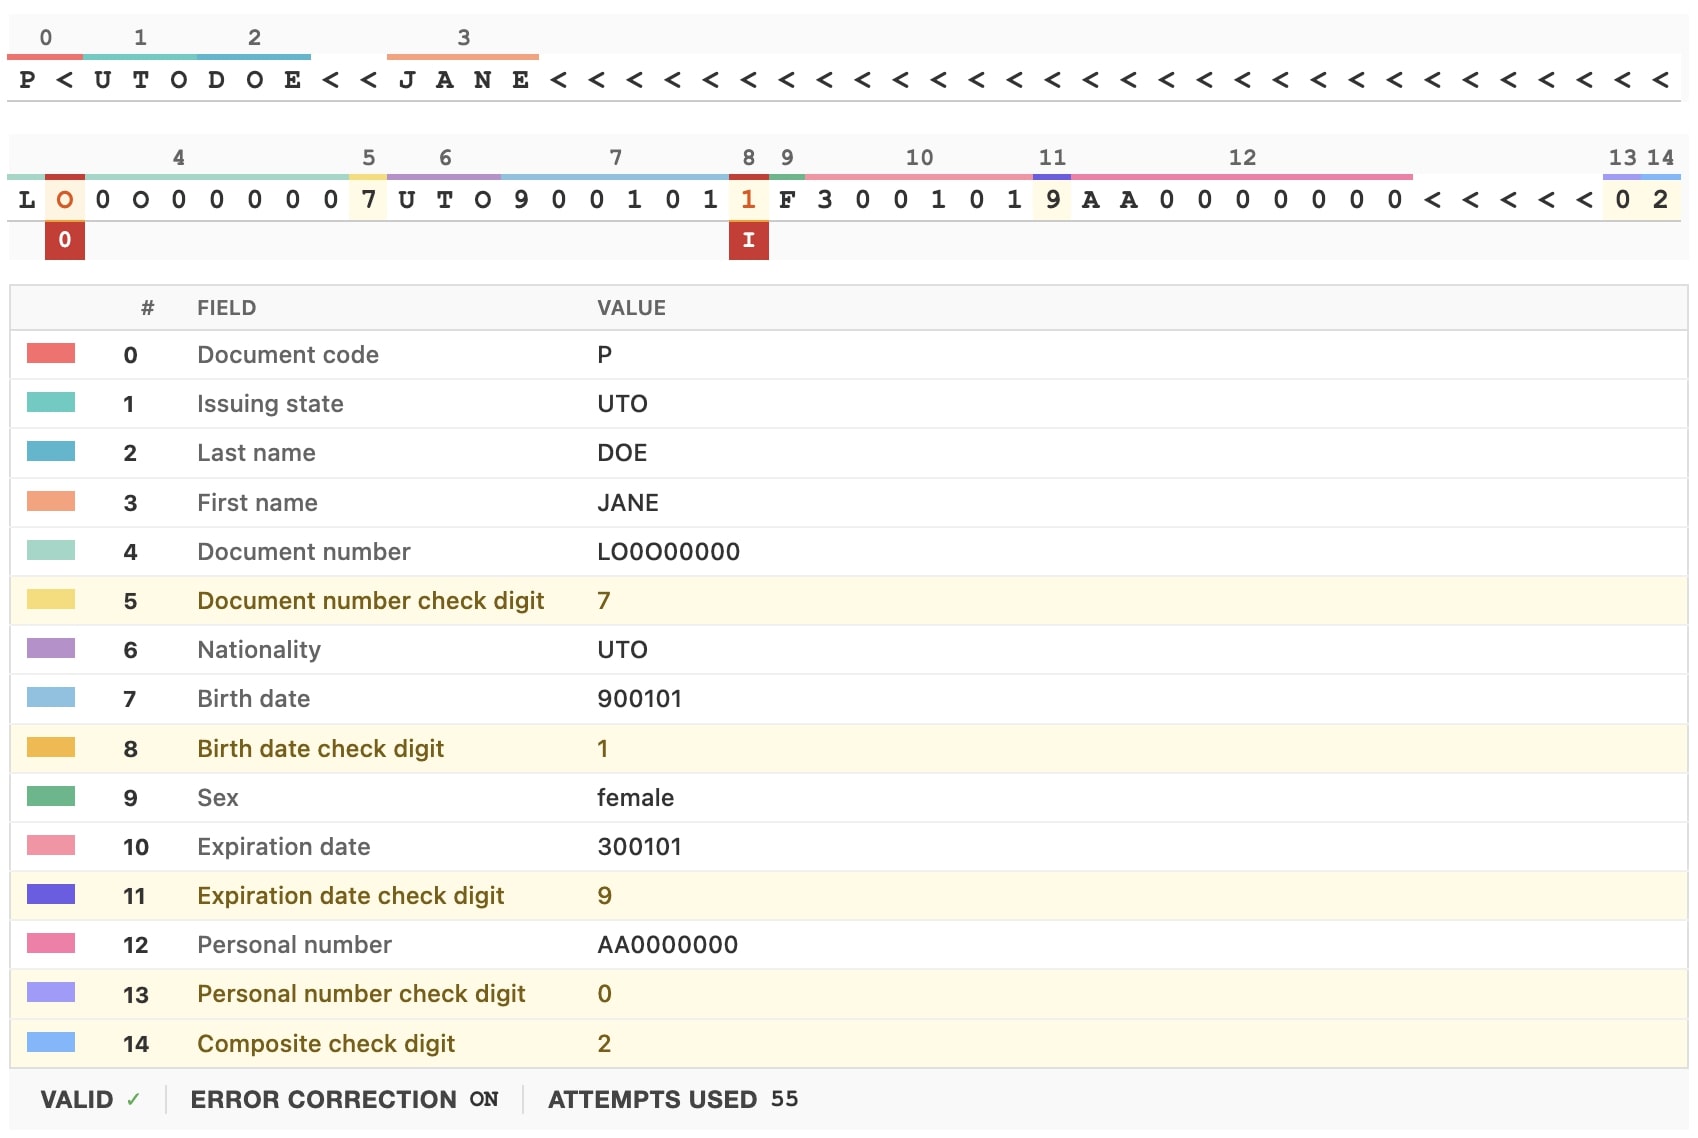The height and width of the screenshot is (1138, 1698).
Task: Select the VALUE column header
Action: [632, 308]
